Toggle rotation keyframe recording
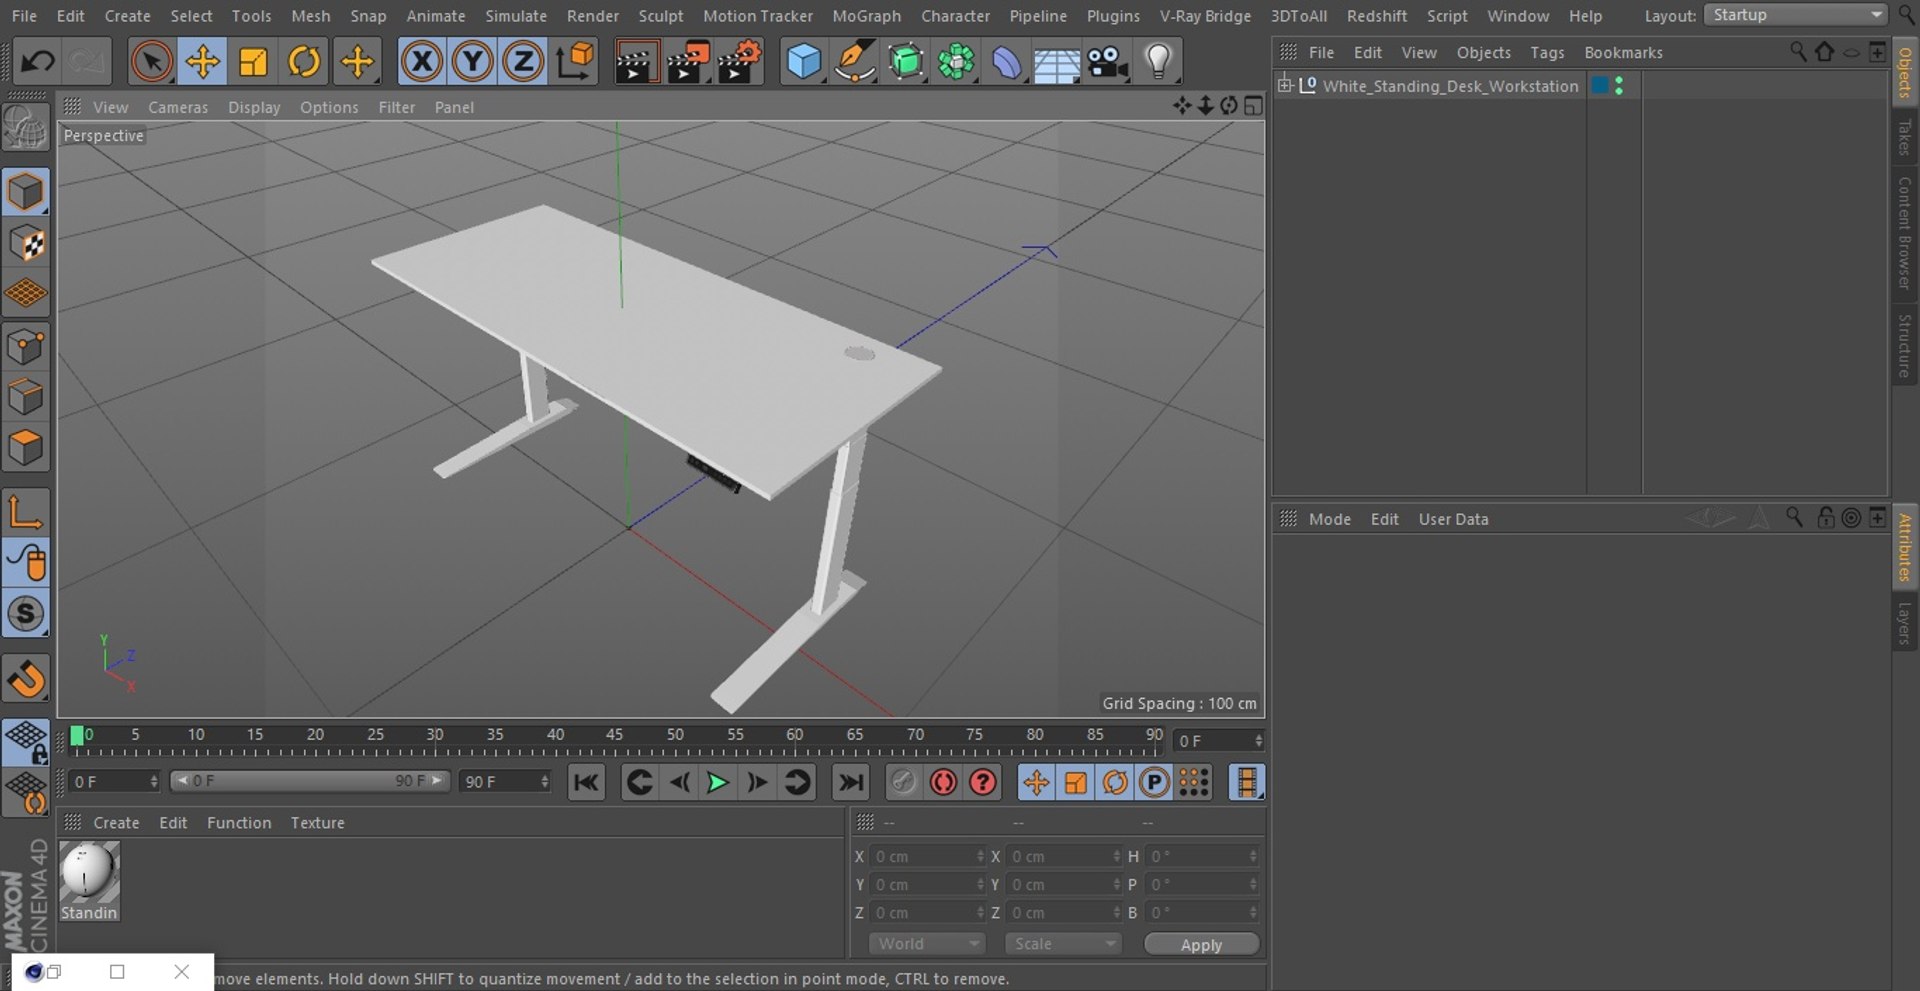The height and width of the screenshot is (991, 1920). [x=1115, y=783]
